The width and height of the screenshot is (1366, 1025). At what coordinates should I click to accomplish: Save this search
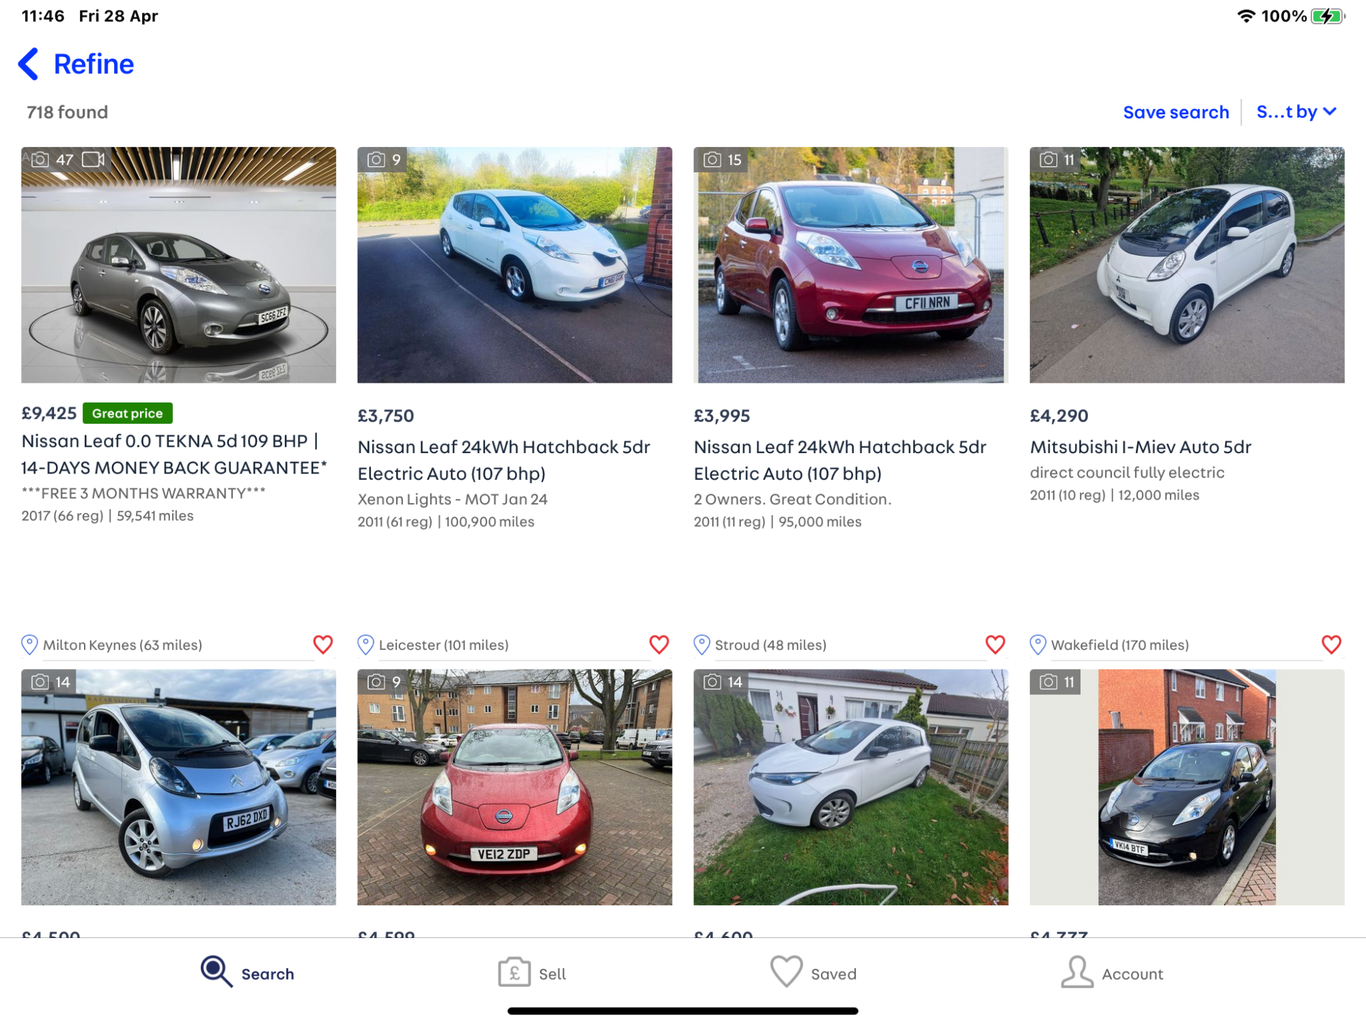coord(1175,112)
